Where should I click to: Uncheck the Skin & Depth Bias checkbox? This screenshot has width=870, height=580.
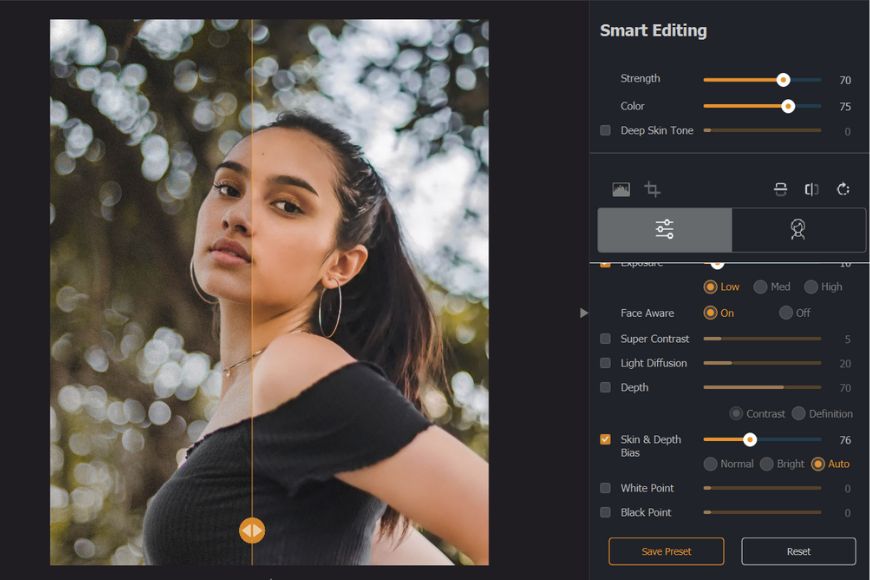(x=605, y=440)
